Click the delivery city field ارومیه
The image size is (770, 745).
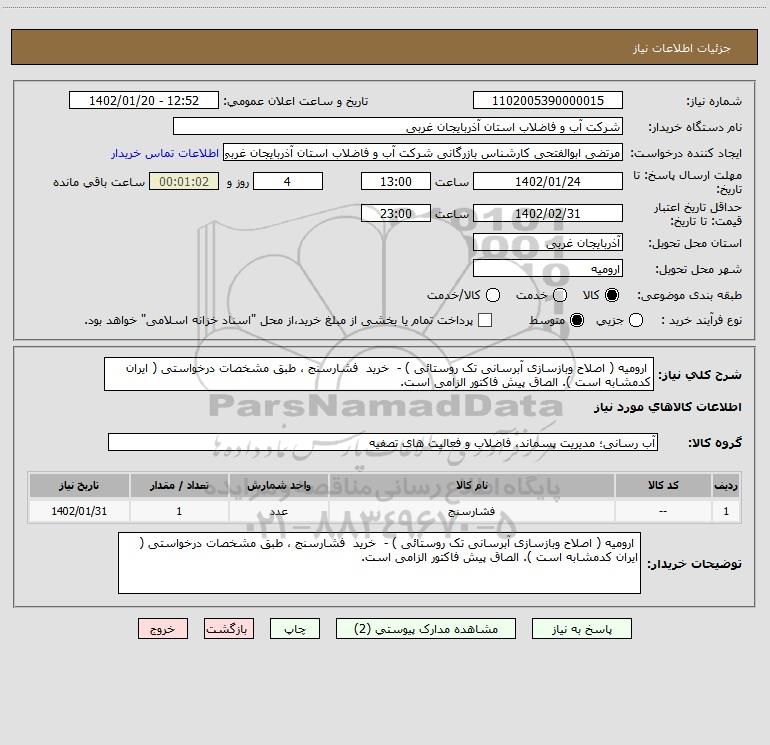[x=548, y=269]
